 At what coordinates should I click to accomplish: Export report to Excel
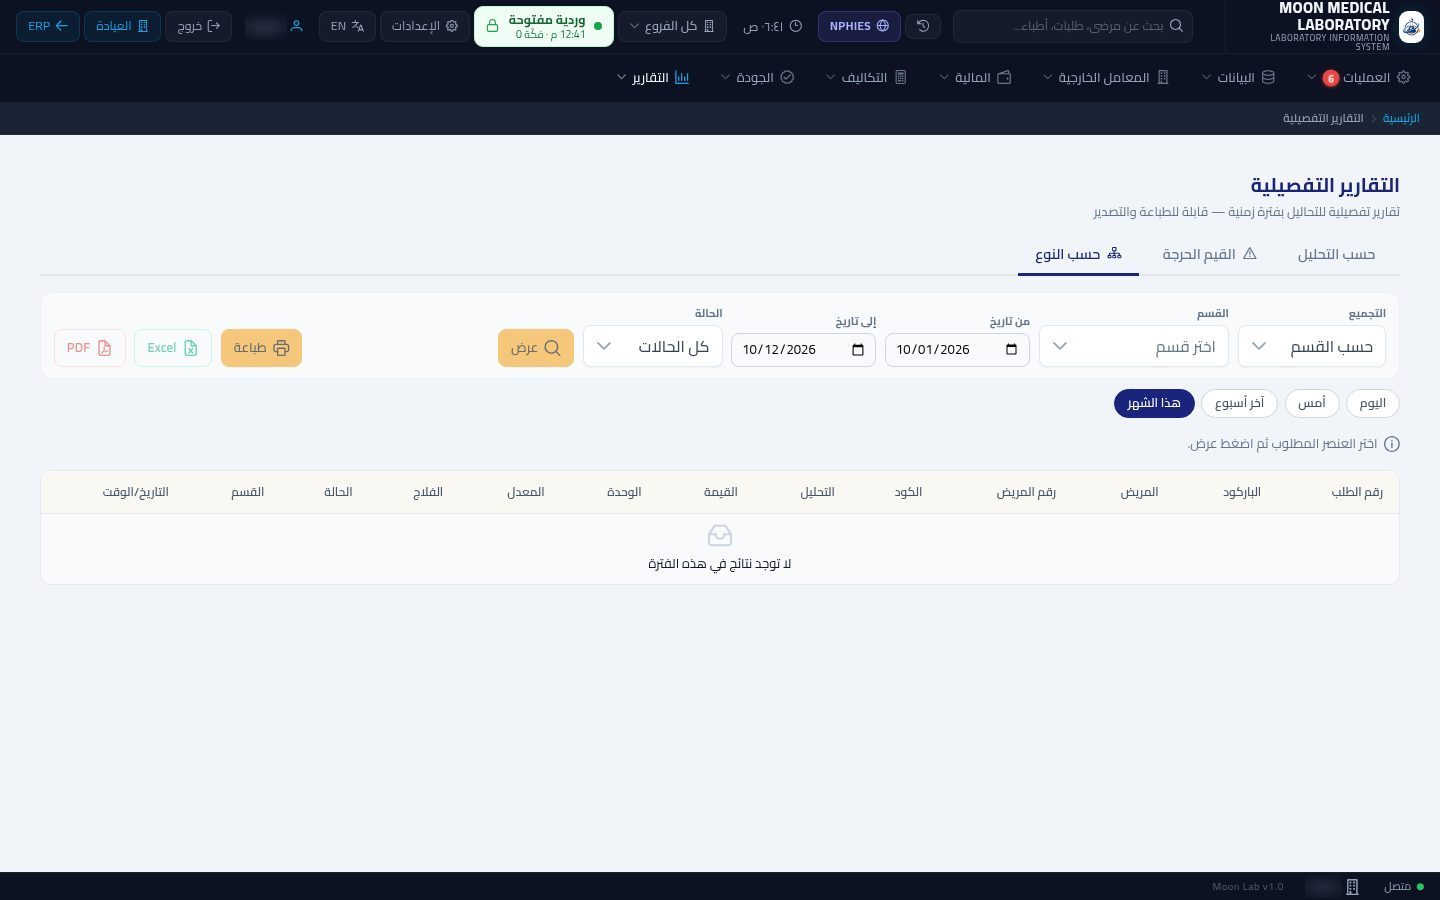tap(173, 348)
